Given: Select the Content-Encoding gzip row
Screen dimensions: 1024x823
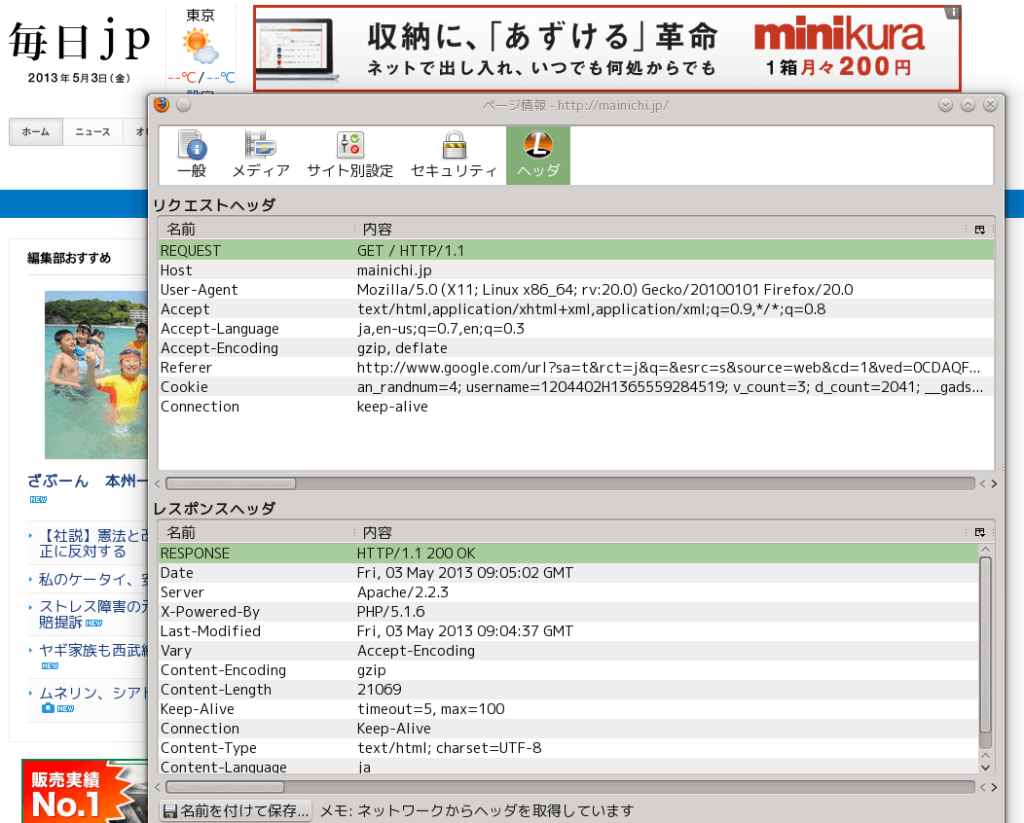Looking at the screenshot, I should click(569, 670).
